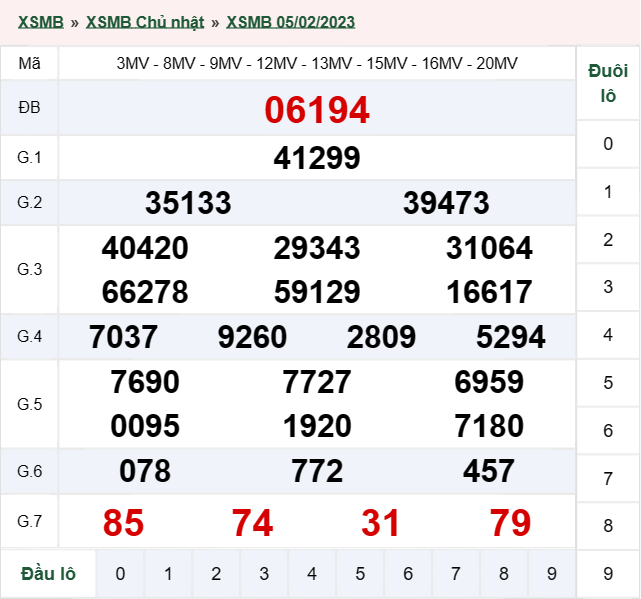Image resolution: width=641 pixels, height=599 pixels.
Task: Select Đầu lô digit 8
Action: 504,574
